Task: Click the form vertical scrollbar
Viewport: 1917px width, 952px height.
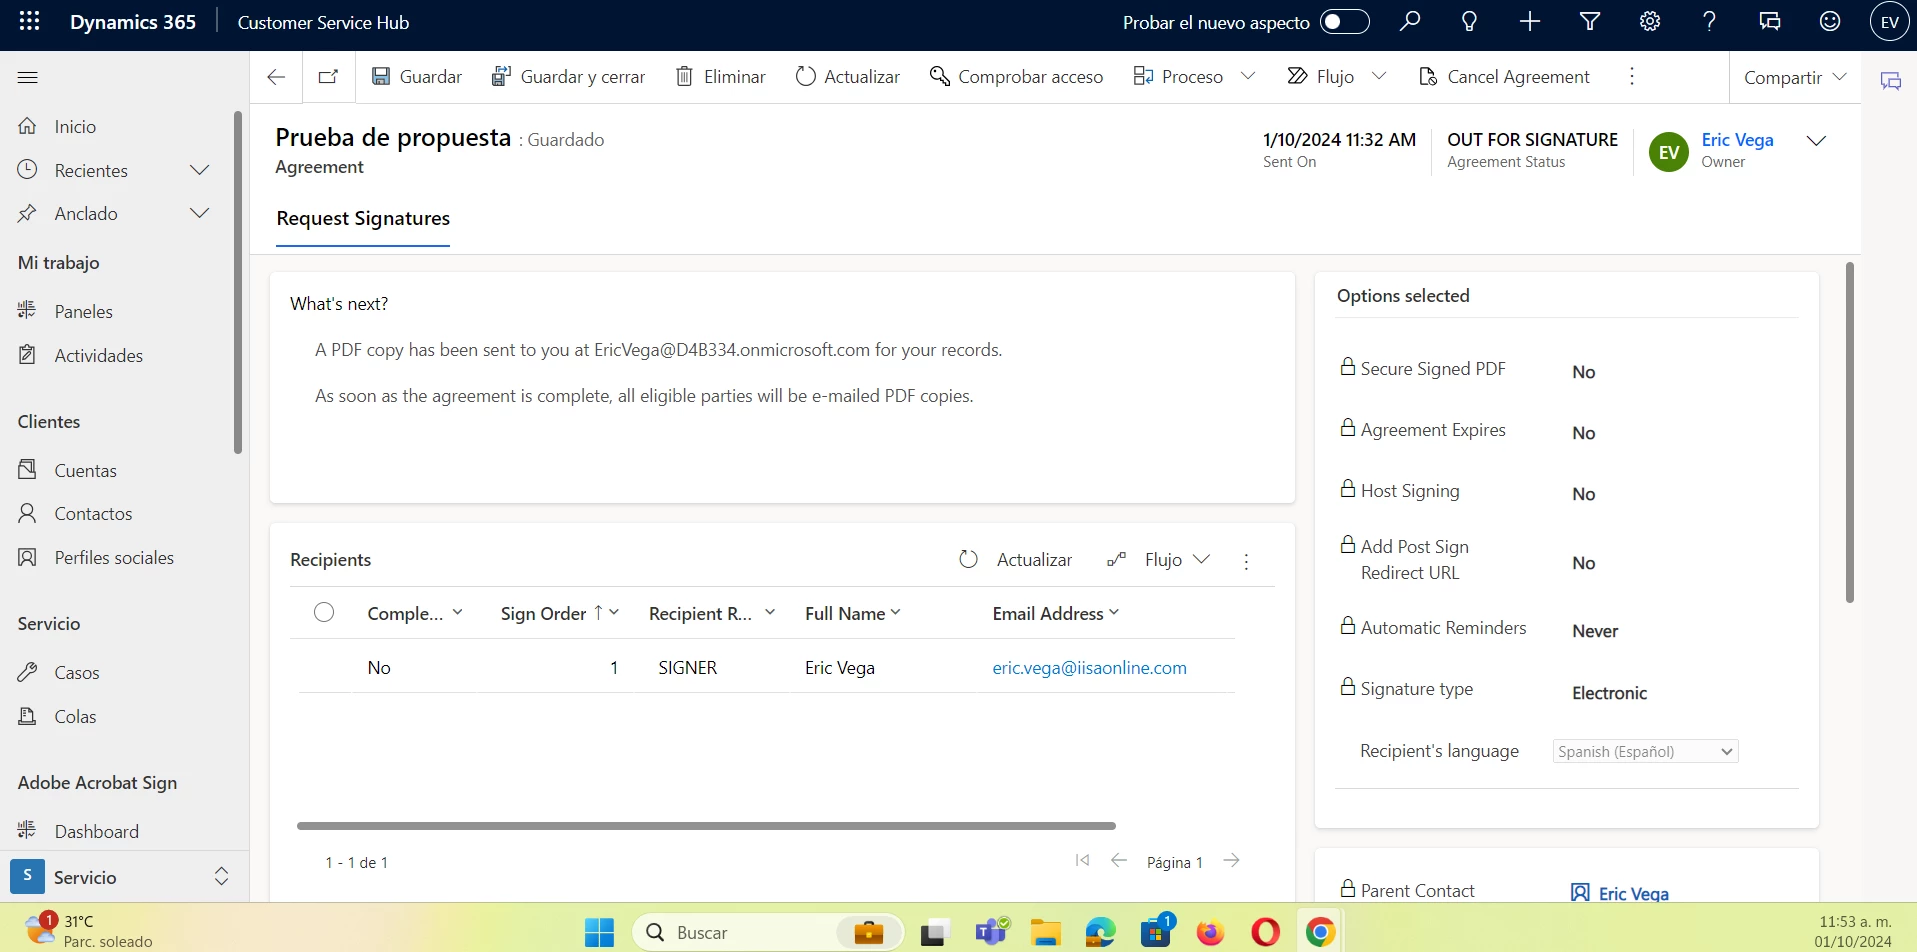Action: coord(1850,432)
